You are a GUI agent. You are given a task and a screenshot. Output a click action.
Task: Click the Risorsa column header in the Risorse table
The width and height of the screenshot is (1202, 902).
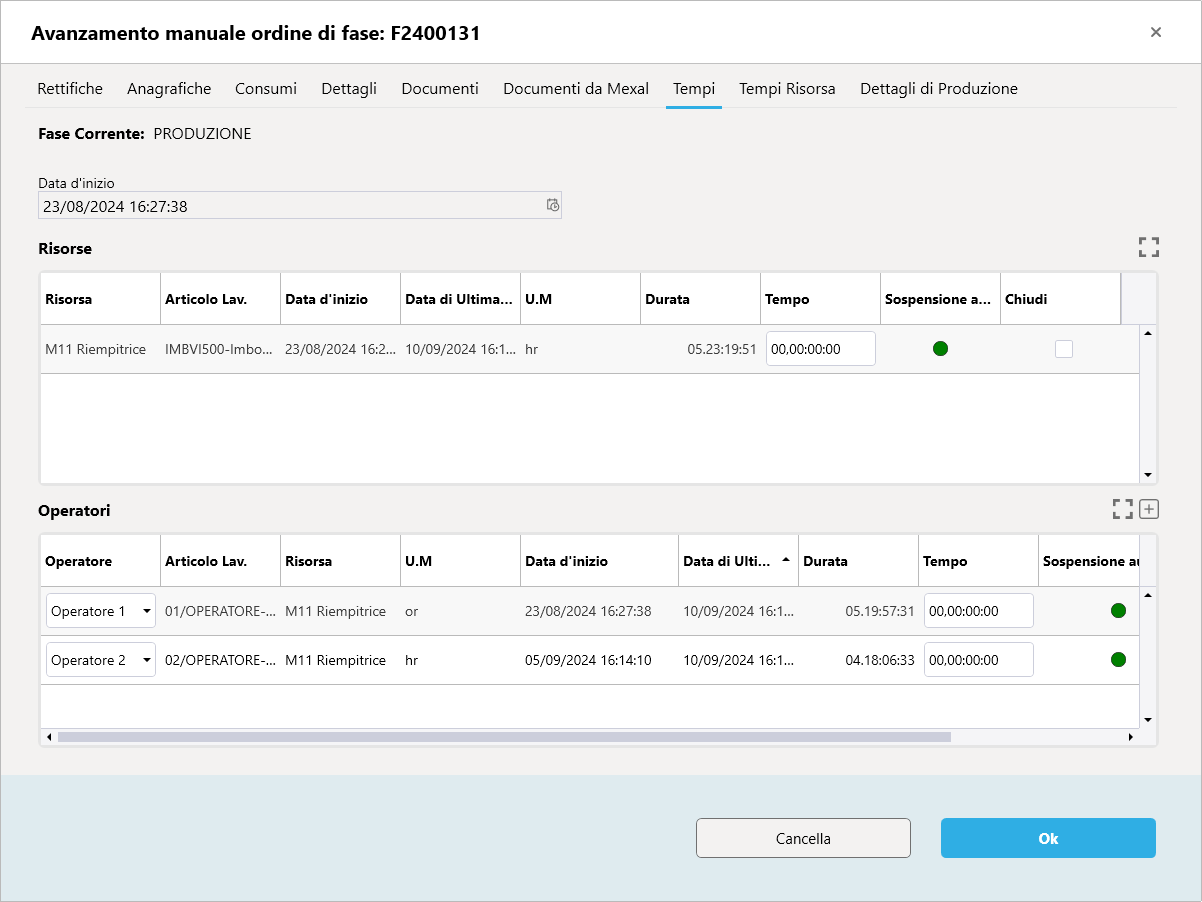click(x=100, y=299)
